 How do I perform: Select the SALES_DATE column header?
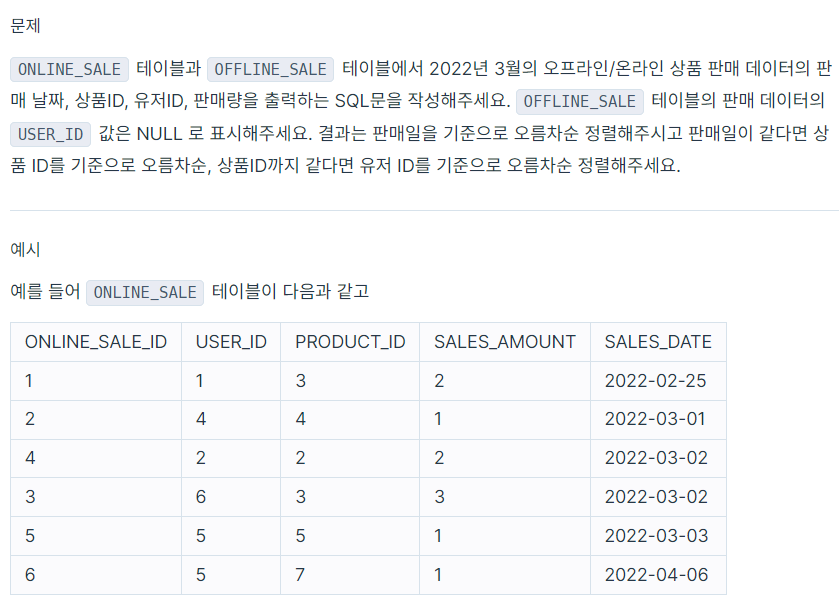658,342
